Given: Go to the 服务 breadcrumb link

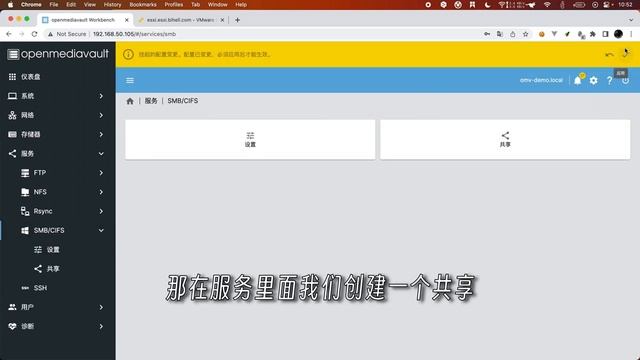Looking at the screenshot, I should click(151, 101).
